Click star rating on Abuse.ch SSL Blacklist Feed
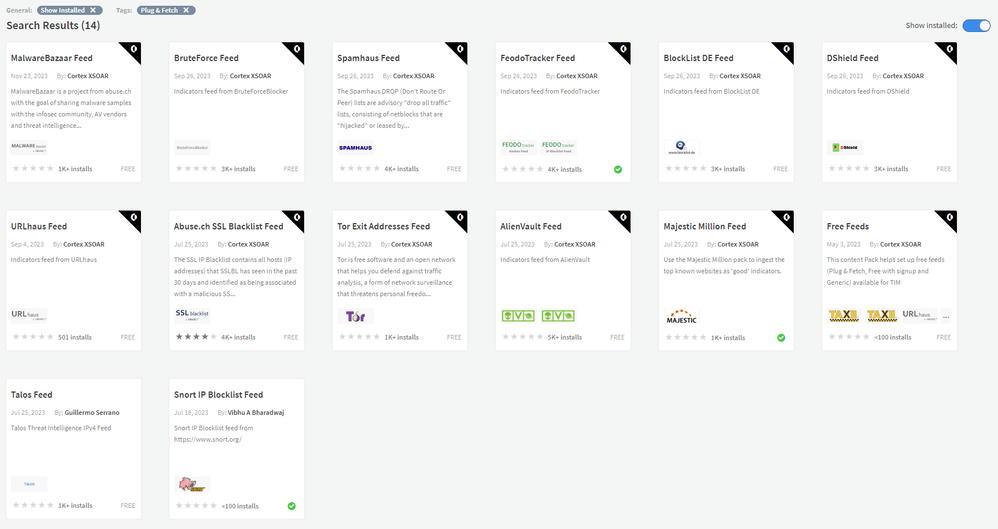Image resolution: width=998 pixels, height=529 pixels. (x=197, y=337)
